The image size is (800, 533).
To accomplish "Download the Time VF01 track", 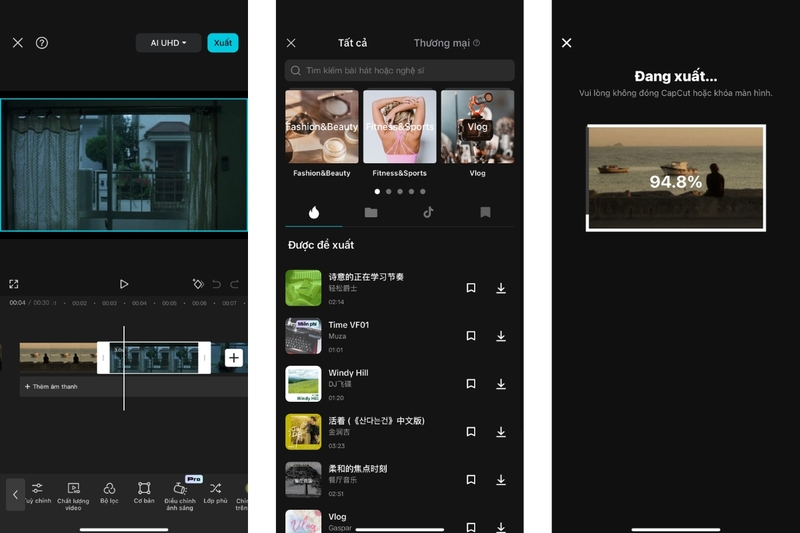I will click(501, 336).
